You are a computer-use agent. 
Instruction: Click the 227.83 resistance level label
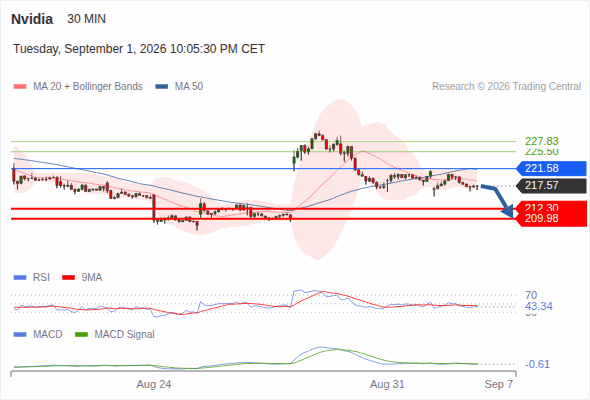click(x=541, y=141)
